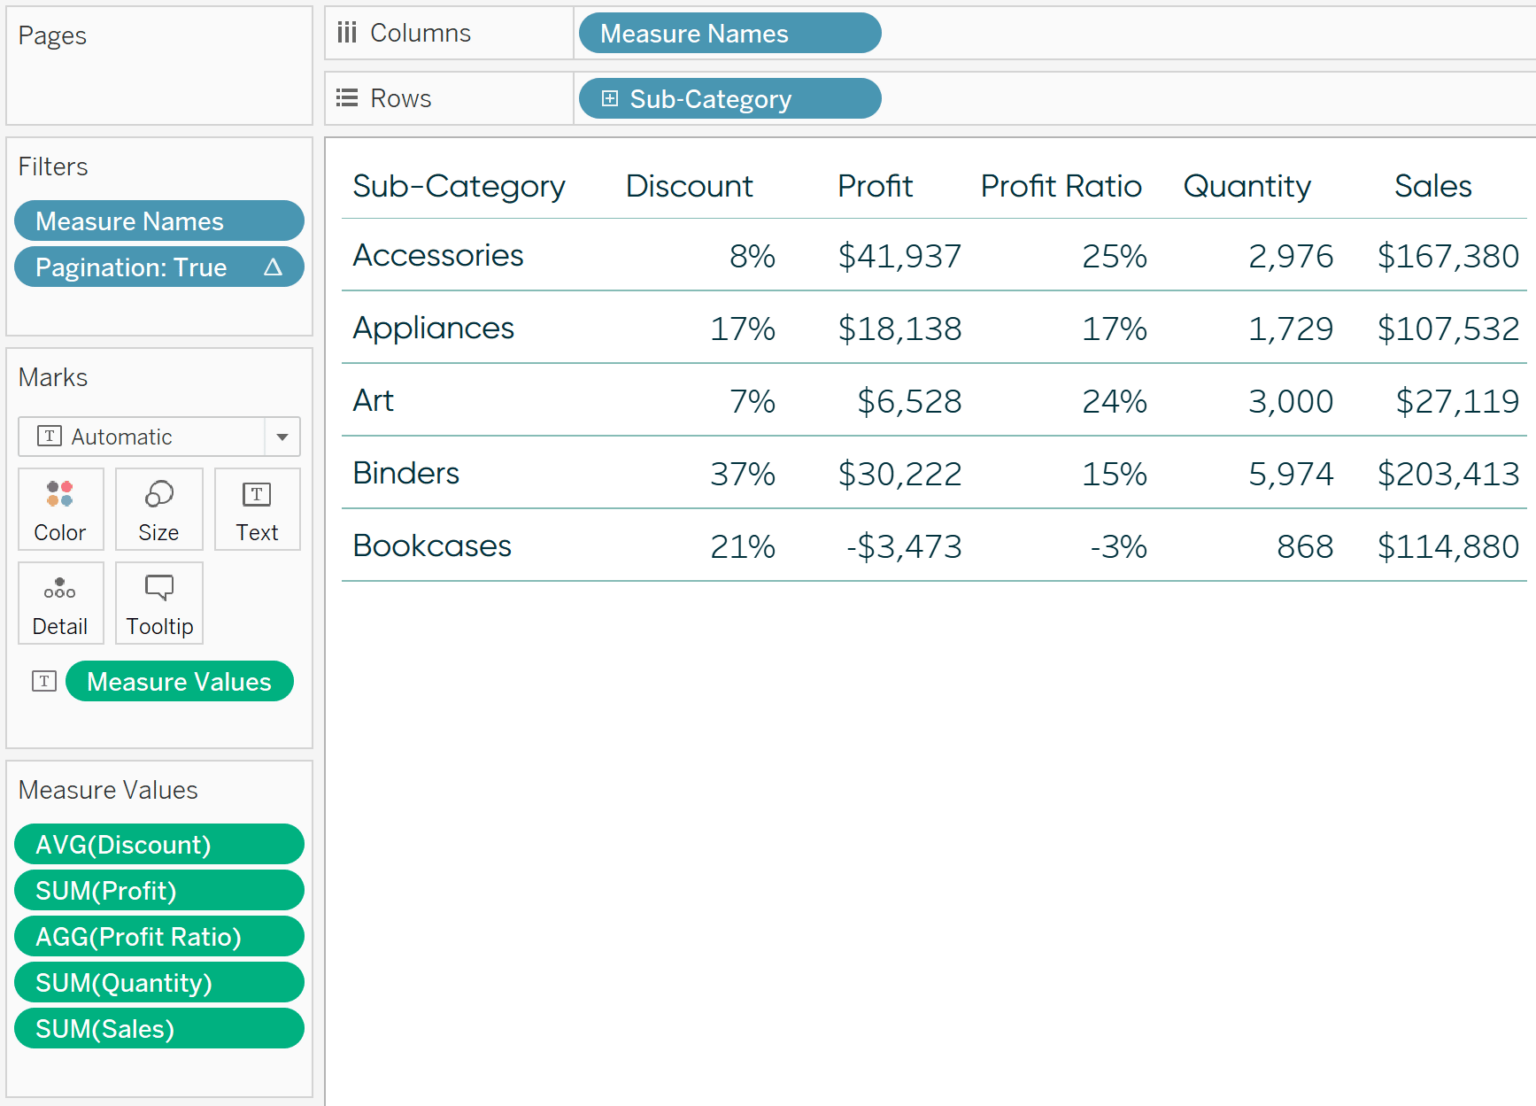1536x1106 pixels.
Task: Open the Text property on the Marks card
Action: click(257, 509)
